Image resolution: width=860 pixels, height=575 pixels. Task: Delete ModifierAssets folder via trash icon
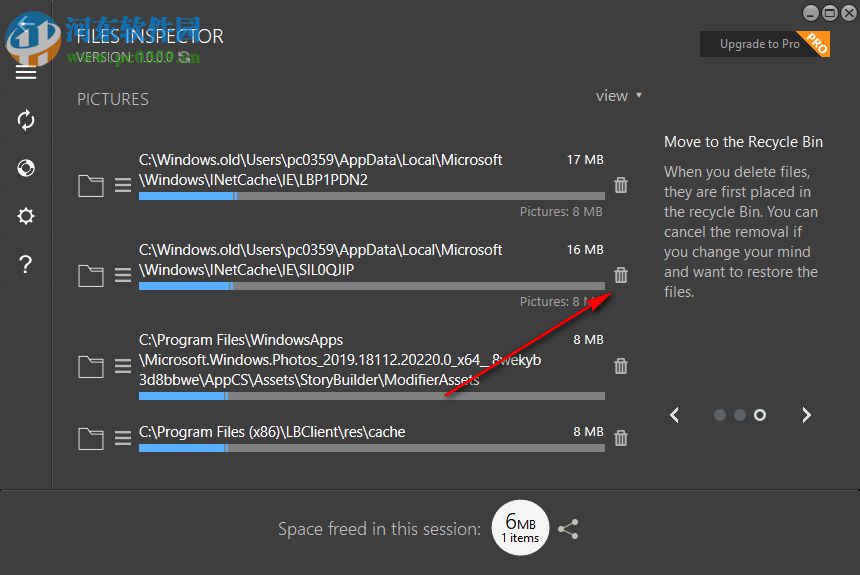(621, 366)
